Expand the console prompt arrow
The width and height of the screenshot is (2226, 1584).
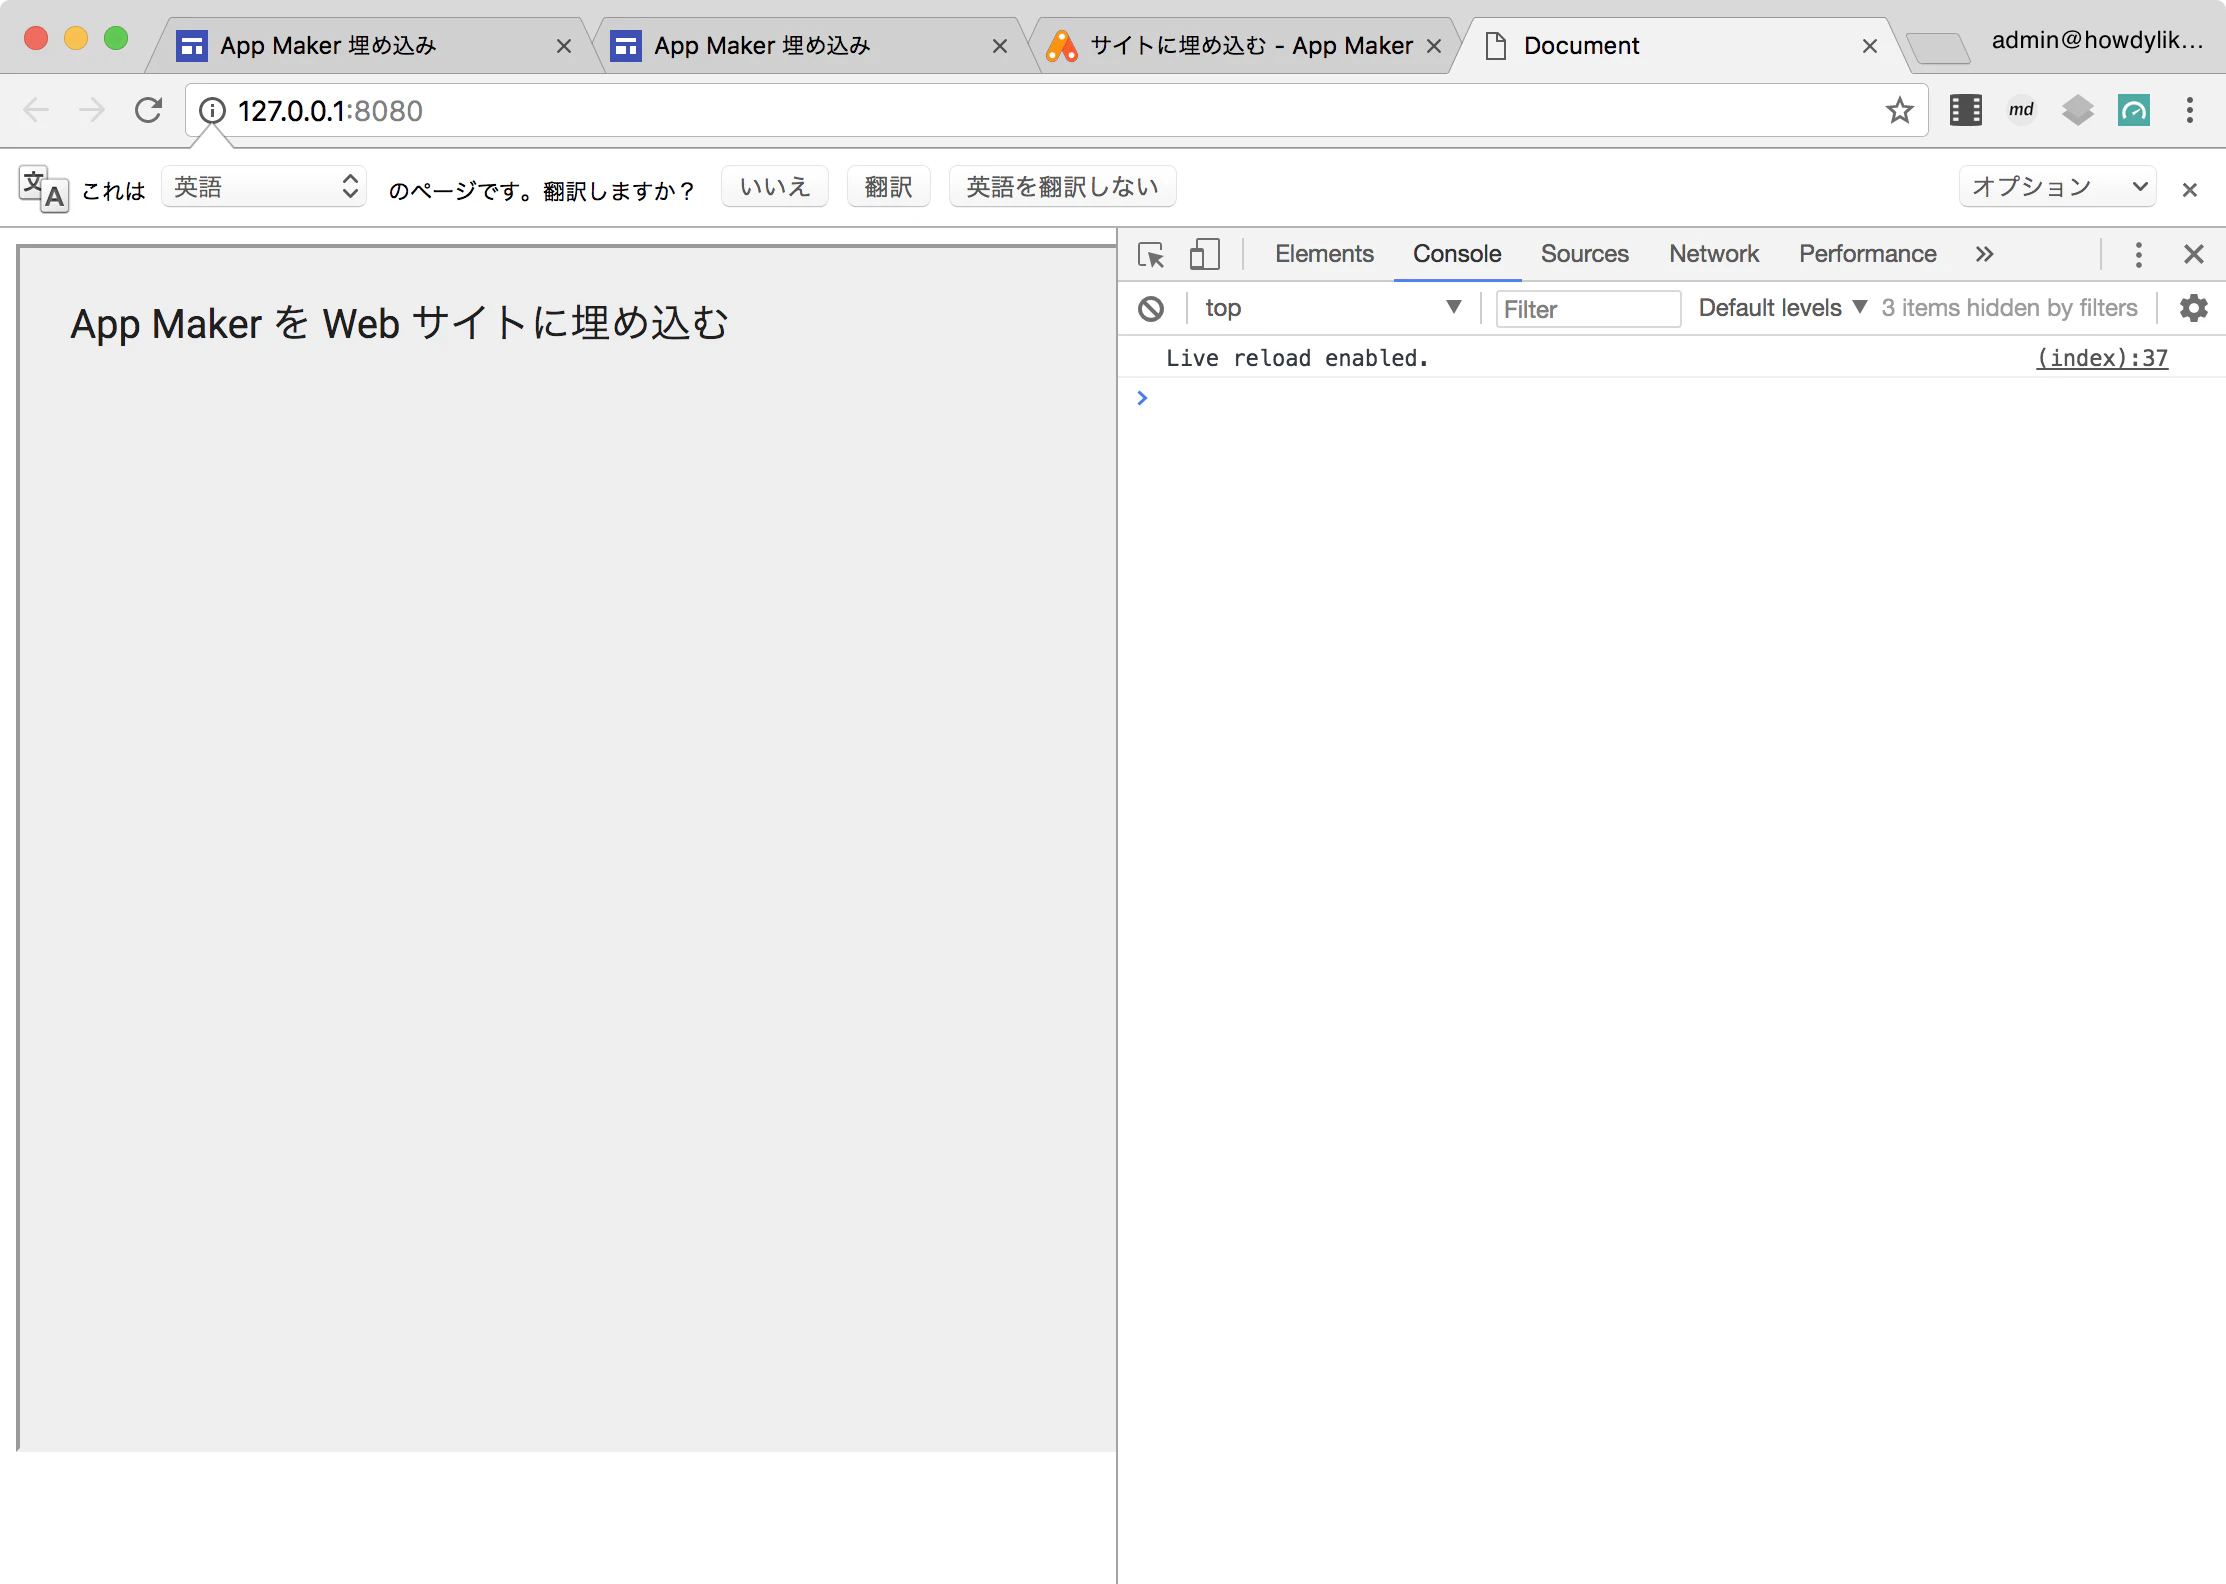tap(1142, 398)
